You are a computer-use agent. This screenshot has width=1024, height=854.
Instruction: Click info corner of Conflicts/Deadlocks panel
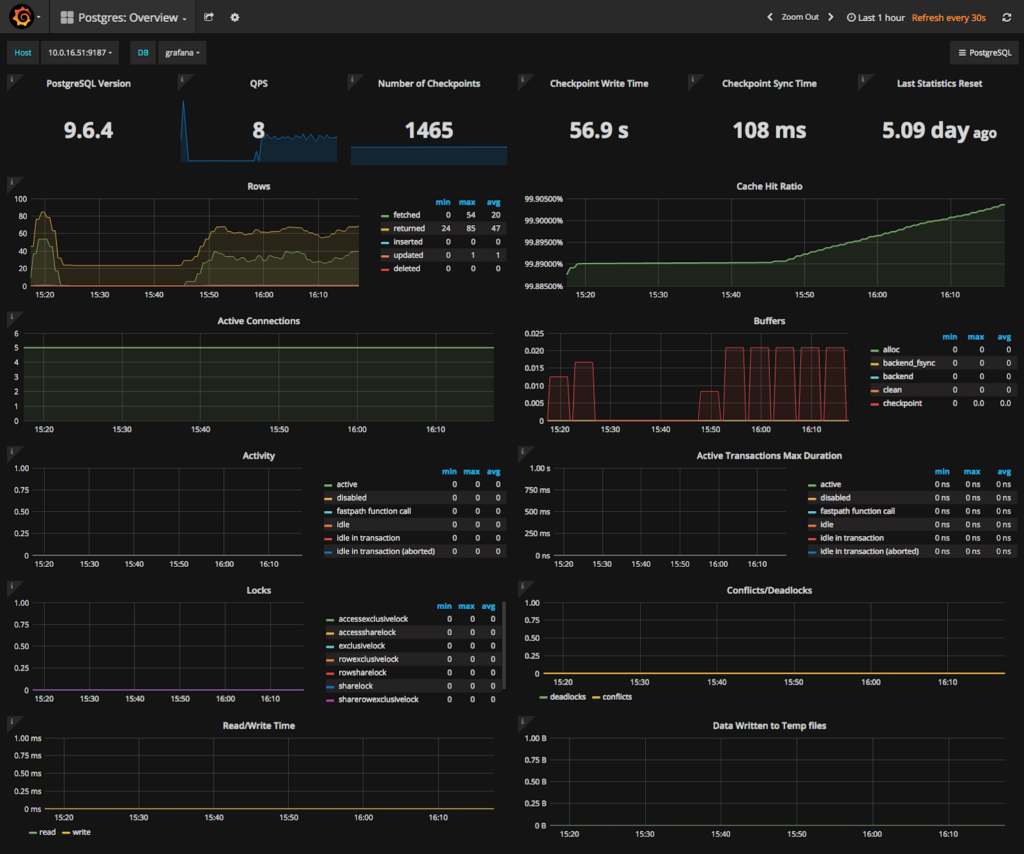523,586
